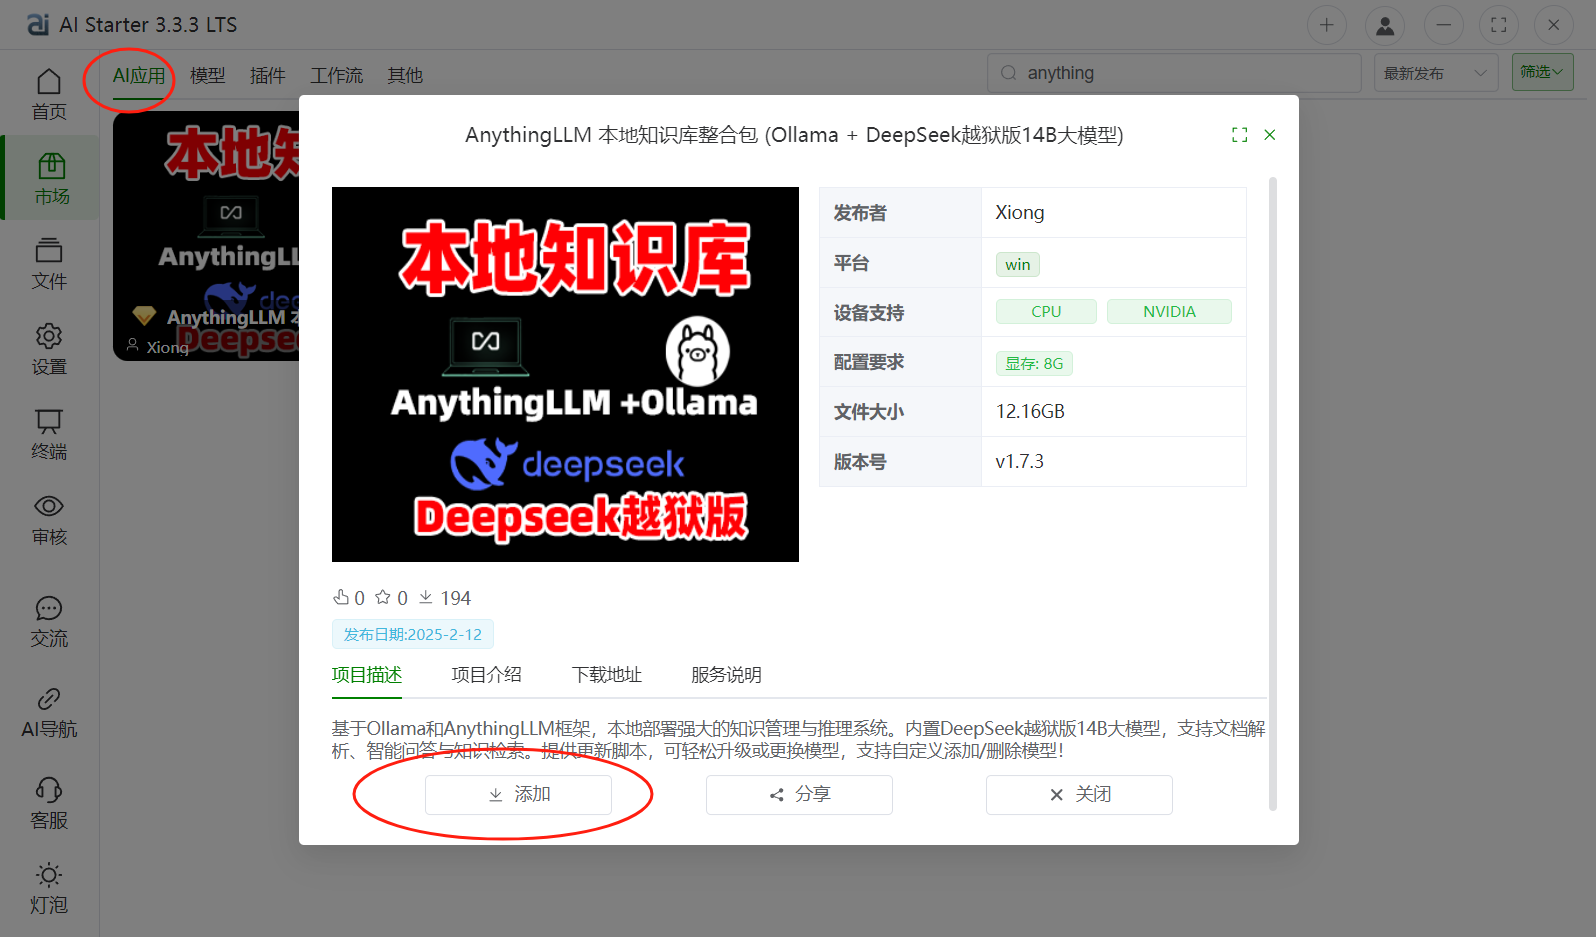Click the fullscreen icon in title bar
The image size is (1596, 937).
point(1498,25)
